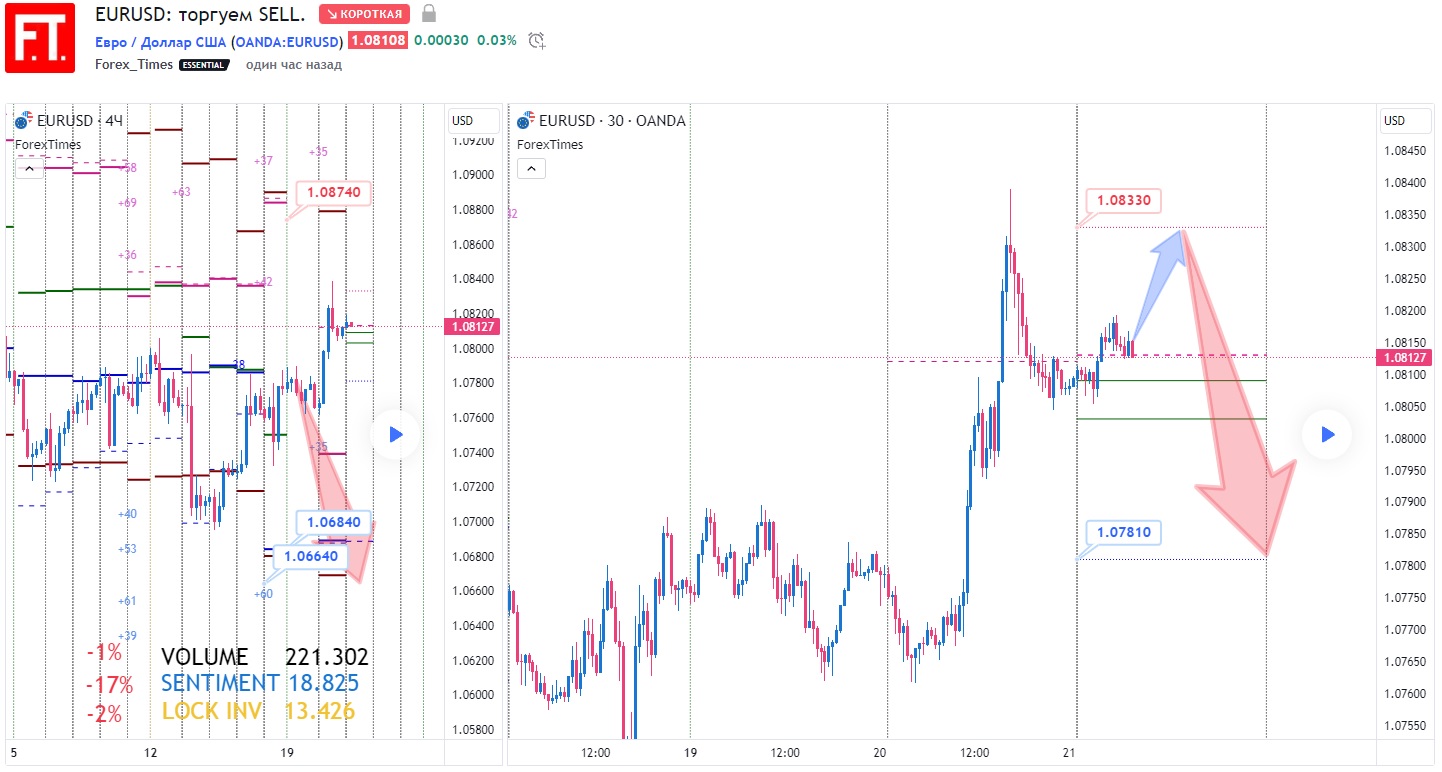The image size is (1442, 772).
Task: Click the 0.00030 price change value
Action: tap(442, 41)
